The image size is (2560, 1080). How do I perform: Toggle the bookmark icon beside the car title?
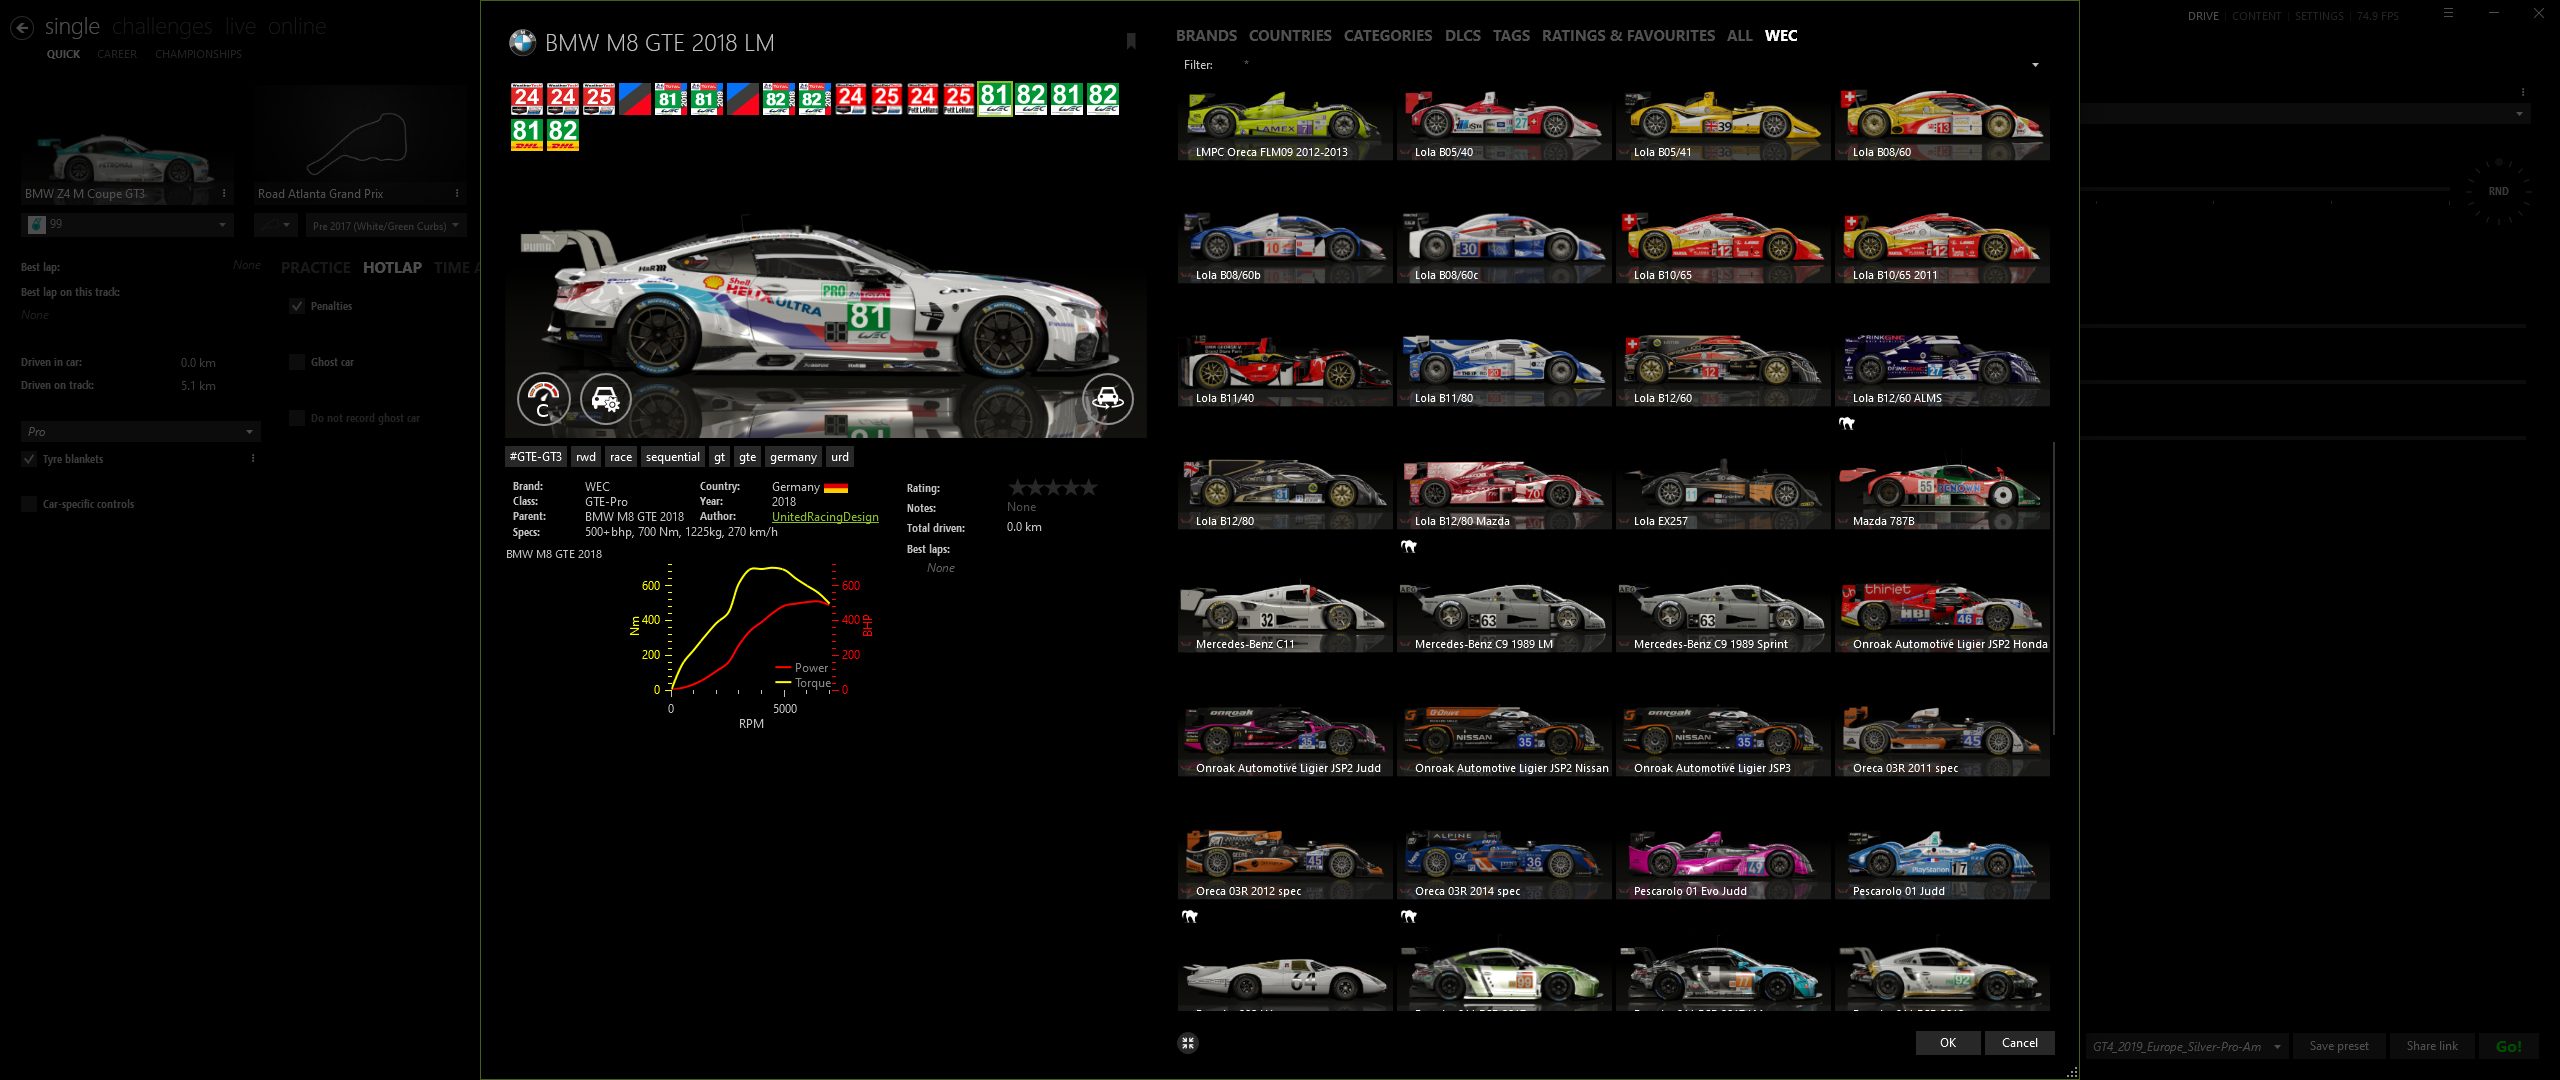(x=1131, y=42)
